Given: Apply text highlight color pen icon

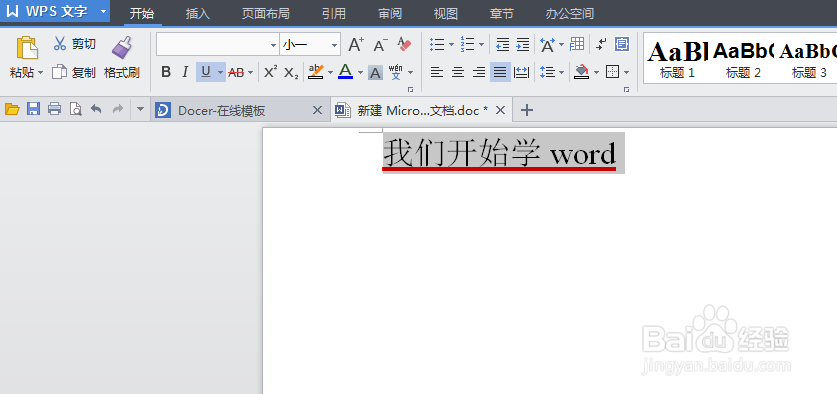Looking at the screenshot, I should pyautogui.click(x=316, y=72).
